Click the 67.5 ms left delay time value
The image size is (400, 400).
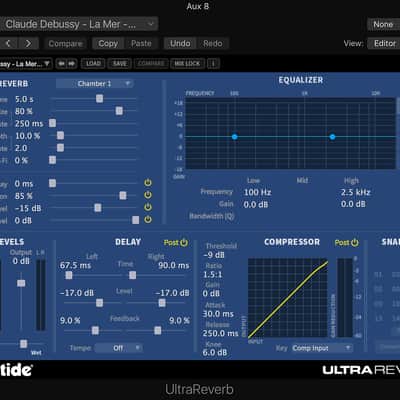coord(75,265)
